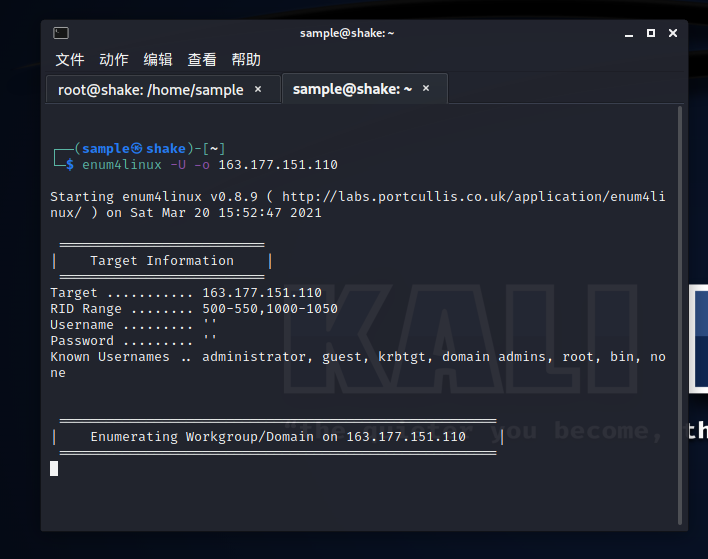Viewport: 708px width, 559px height.
Task: Close the sample@shake: ~ tab
Action: click(x=426, y=88)
